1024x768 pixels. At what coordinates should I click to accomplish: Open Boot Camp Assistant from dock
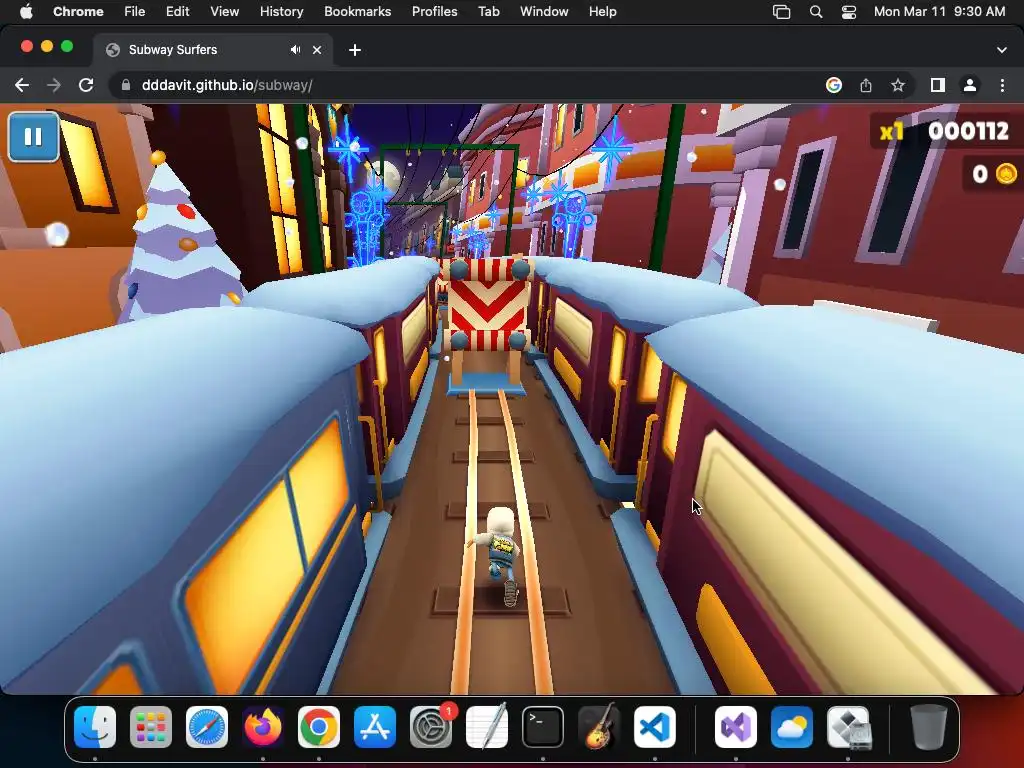pyautogui.click(x=848, y=727)
